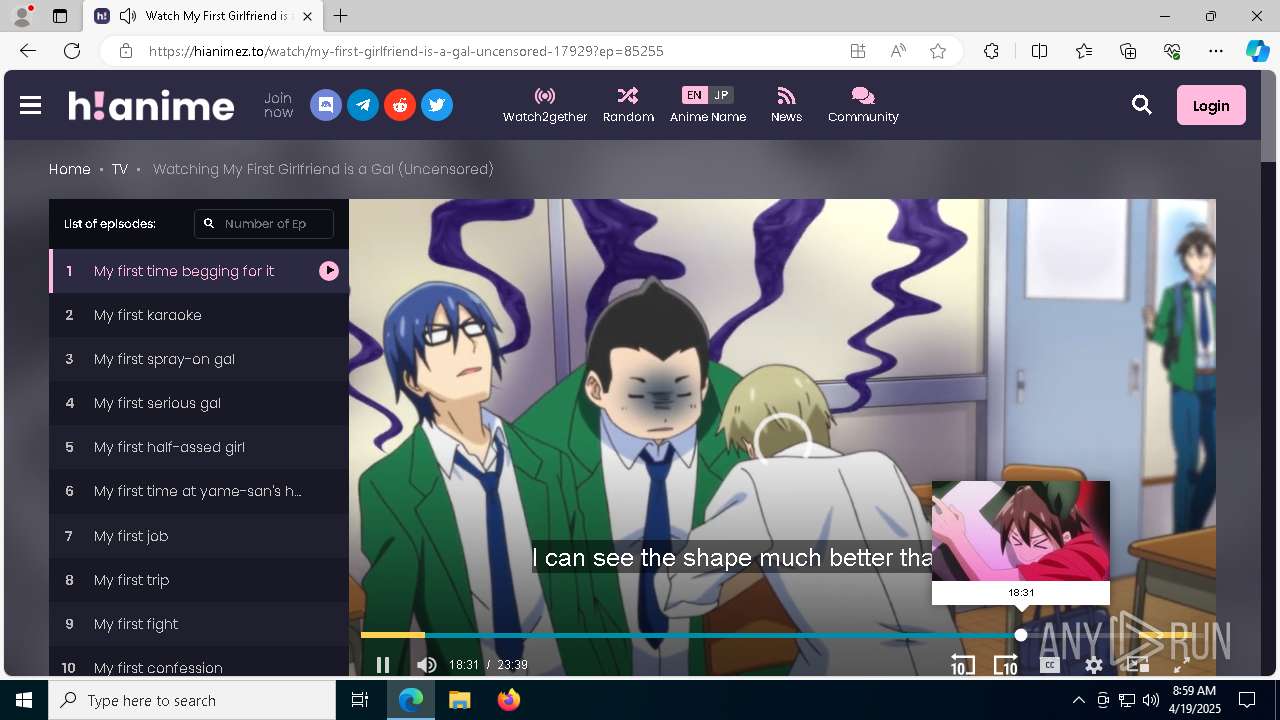
Task: Enter video fullscreen
Action: pyautogui.click(x=1181, y=665)
